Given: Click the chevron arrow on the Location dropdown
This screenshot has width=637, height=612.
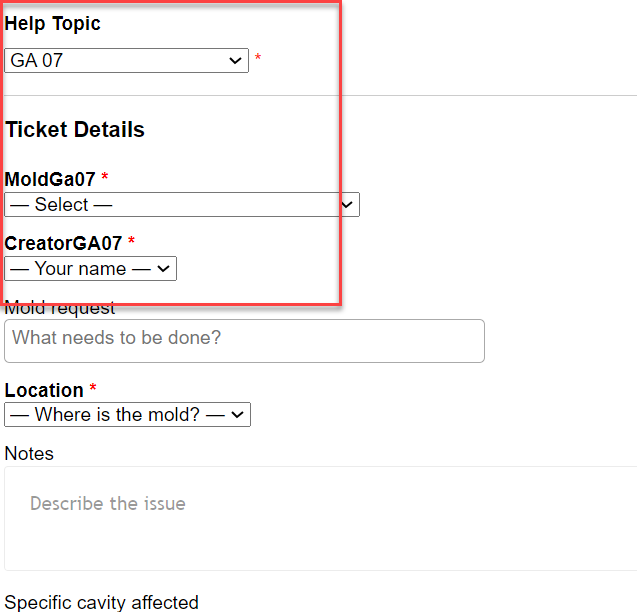Looking at the screenshot, I should 238,415.
